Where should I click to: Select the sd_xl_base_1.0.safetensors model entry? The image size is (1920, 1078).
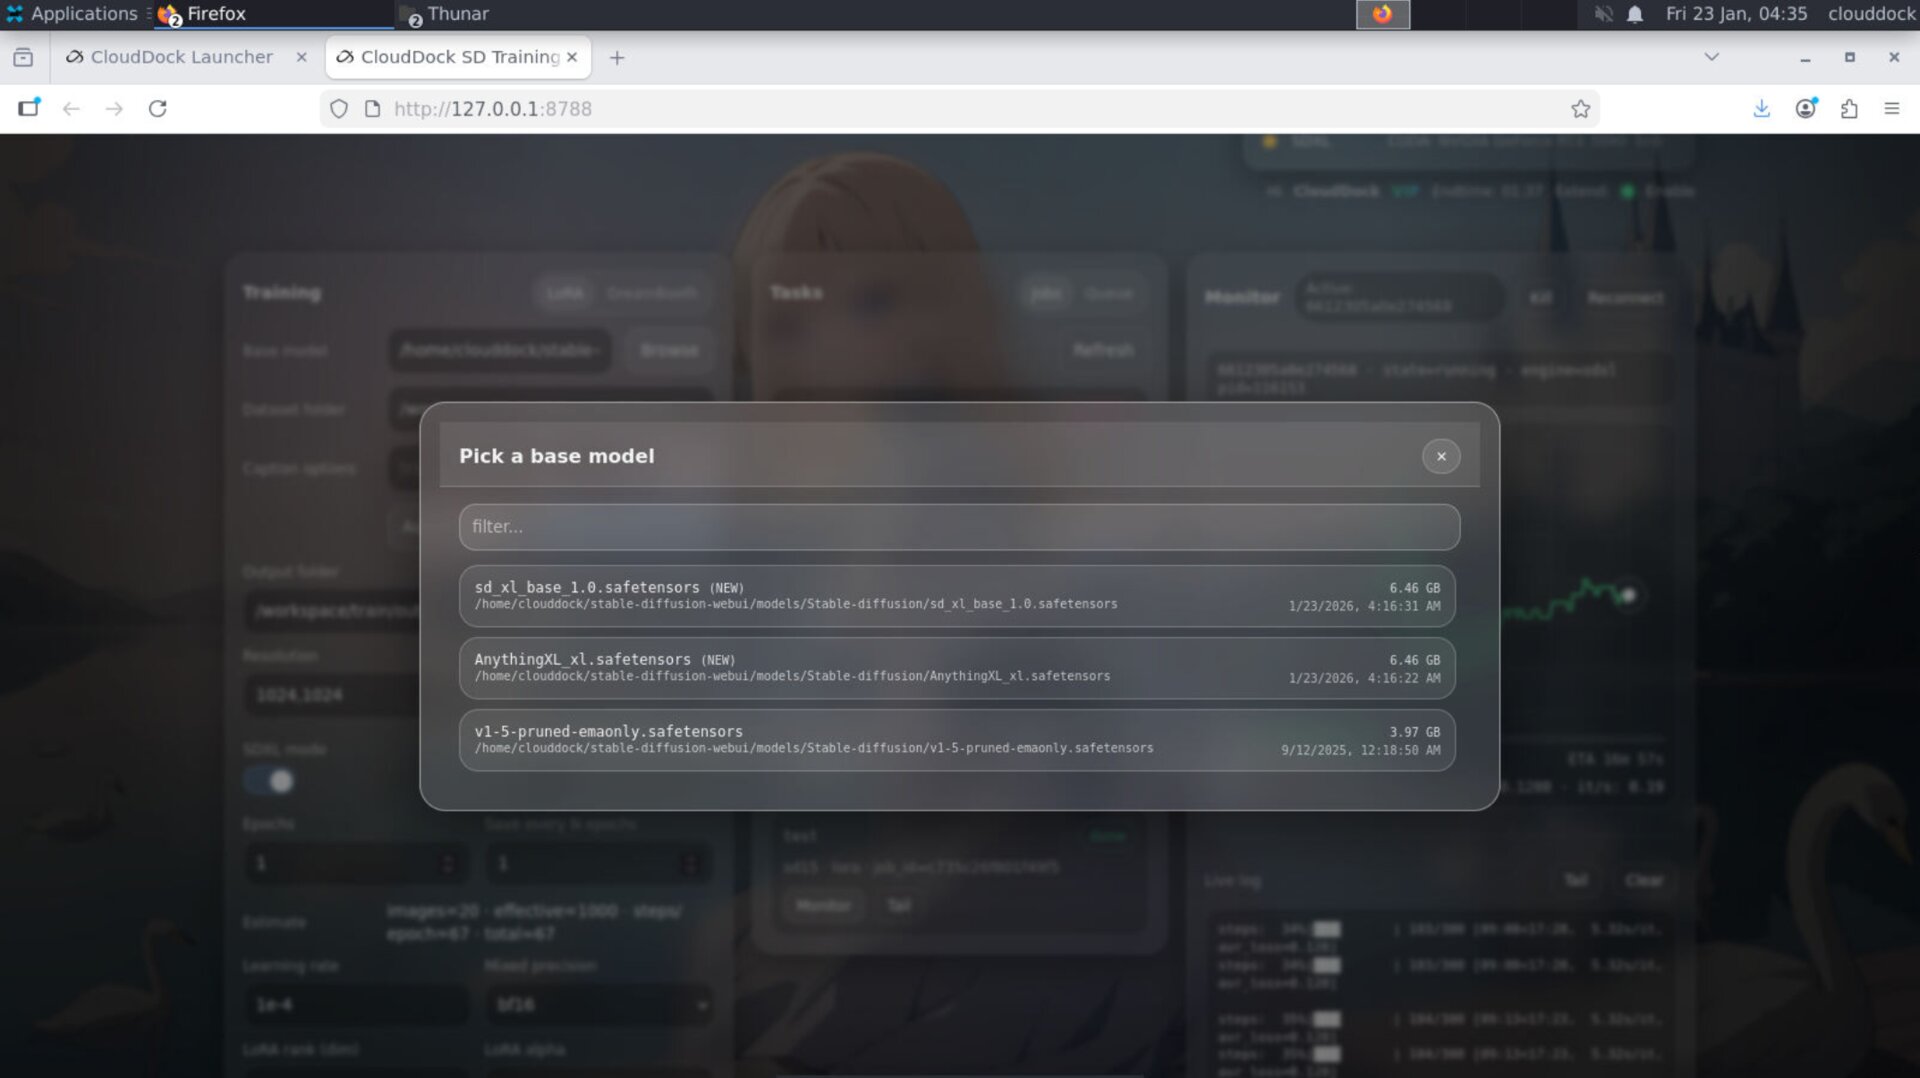pyautogui.click(x=957, y=595)
